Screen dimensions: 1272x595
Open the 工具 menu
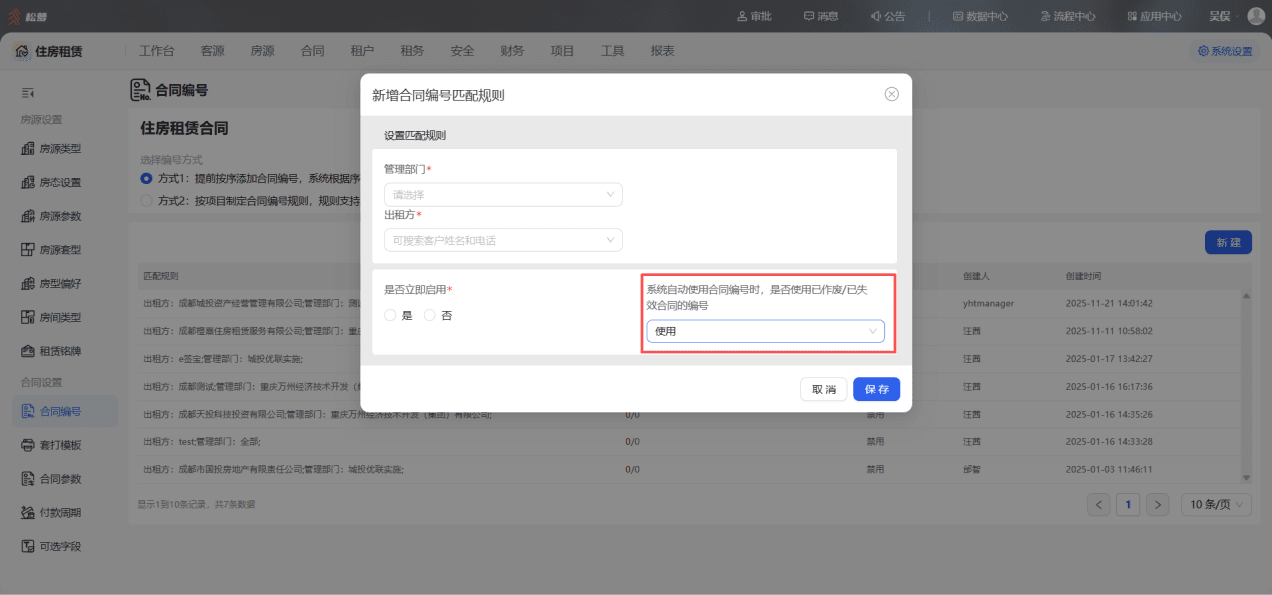(612, 51)
